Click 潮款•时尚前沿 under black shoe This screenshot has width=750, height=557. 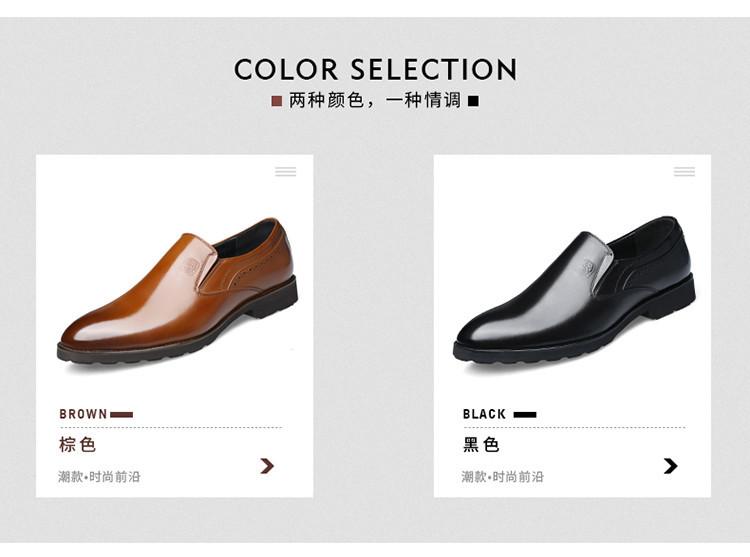(x=502, y=477)
